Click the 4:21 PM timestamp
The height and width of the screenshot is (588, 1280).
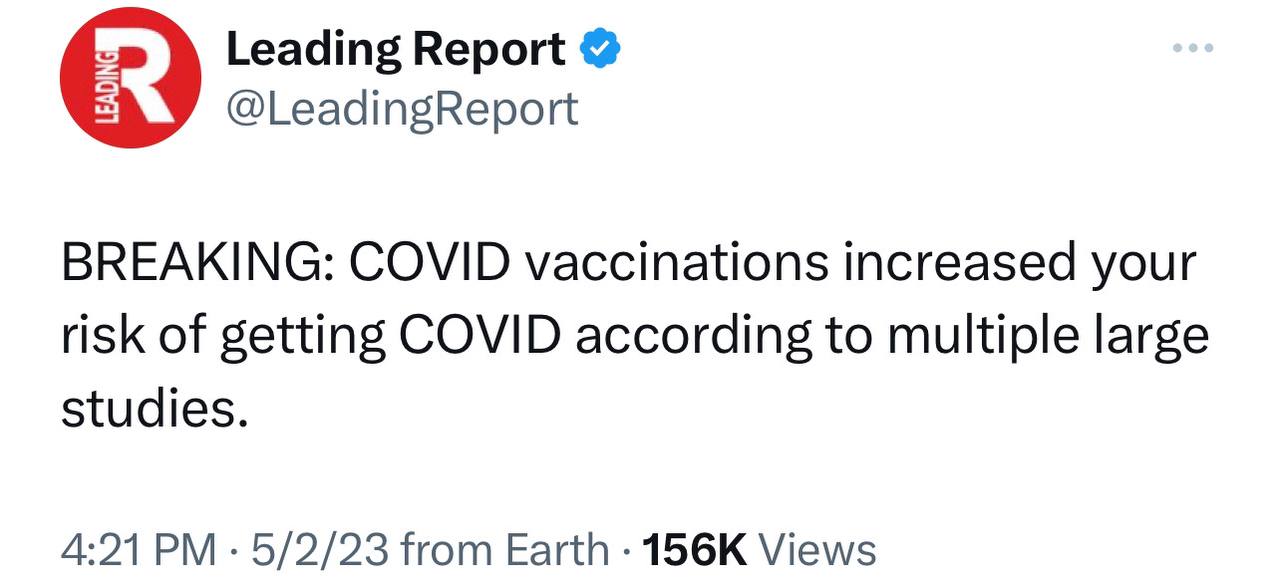point(138,550)
